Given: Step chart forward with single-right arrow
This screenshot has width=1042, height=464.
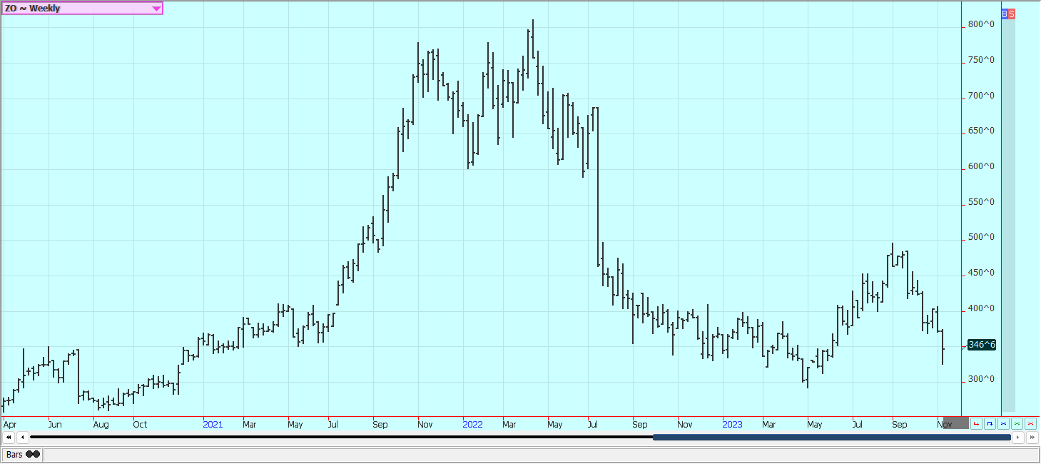Looking at the screenshot, I should point(1019,437).
